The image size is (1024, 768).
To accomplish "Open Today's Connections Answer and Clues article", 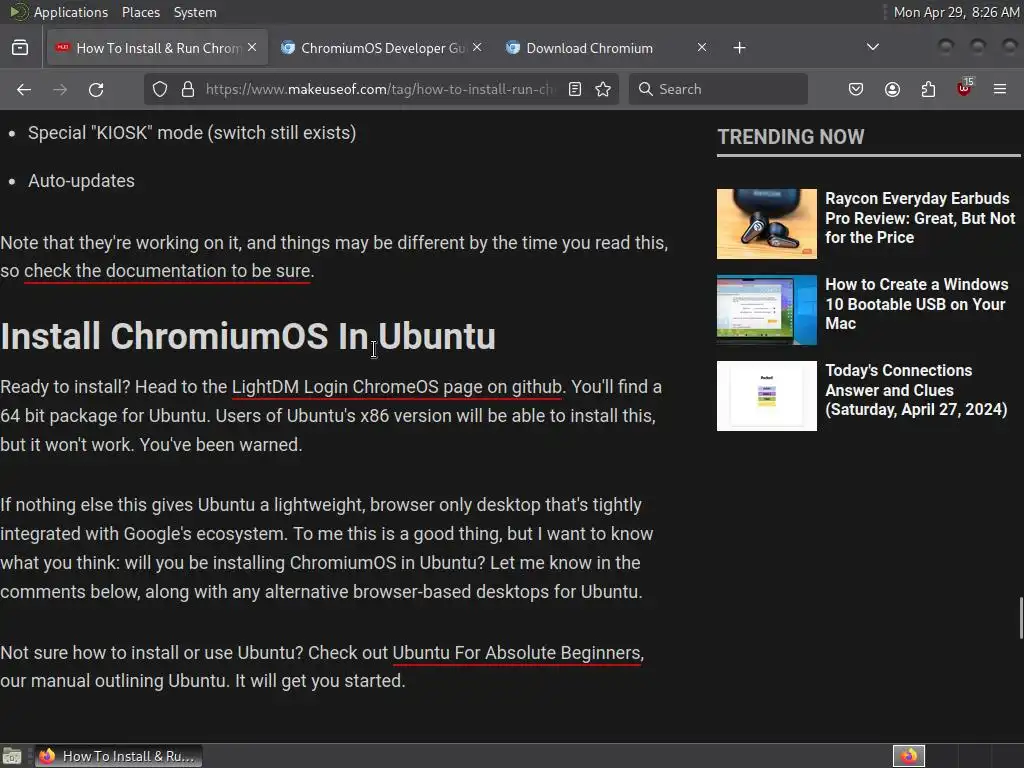I will tap(916, 391).
